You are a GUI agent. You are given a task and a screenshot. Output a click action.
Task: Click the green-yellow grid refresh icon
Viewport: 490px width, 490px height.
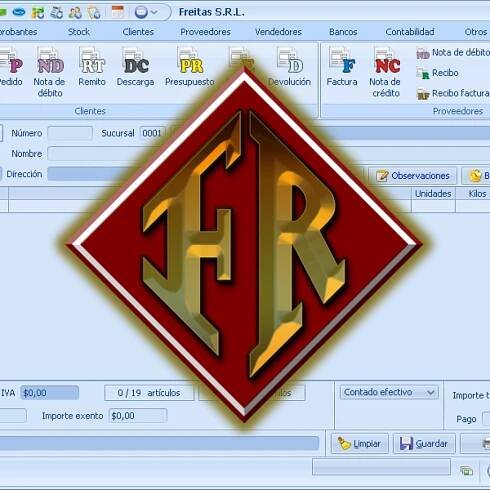tap(38, 13)
